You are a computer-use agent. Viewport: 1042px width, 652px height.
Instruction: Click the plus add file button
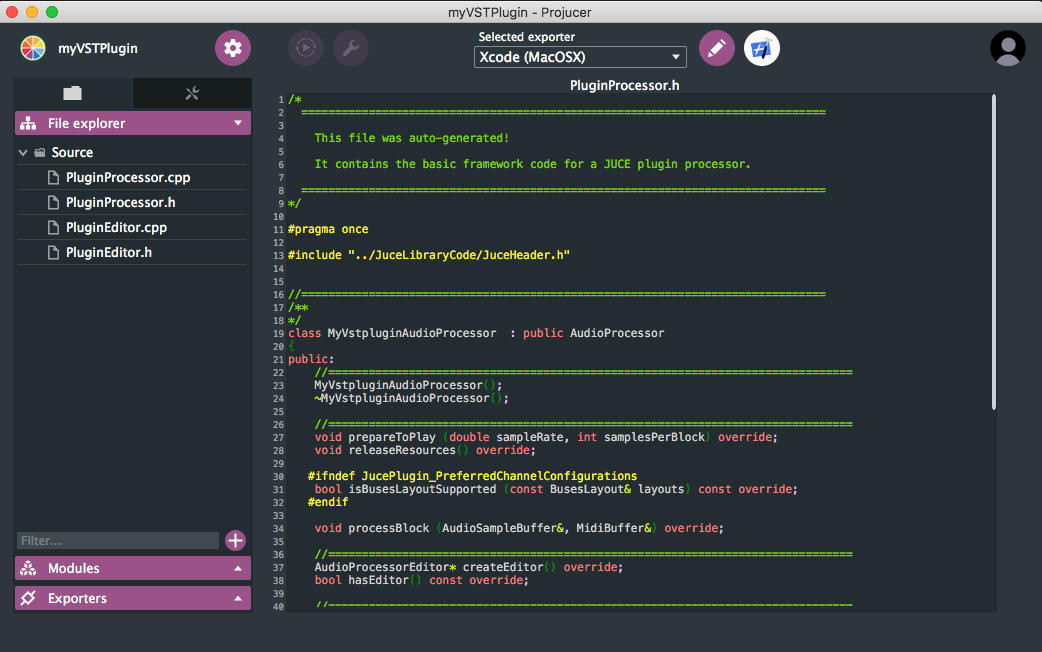coord(235,540)
